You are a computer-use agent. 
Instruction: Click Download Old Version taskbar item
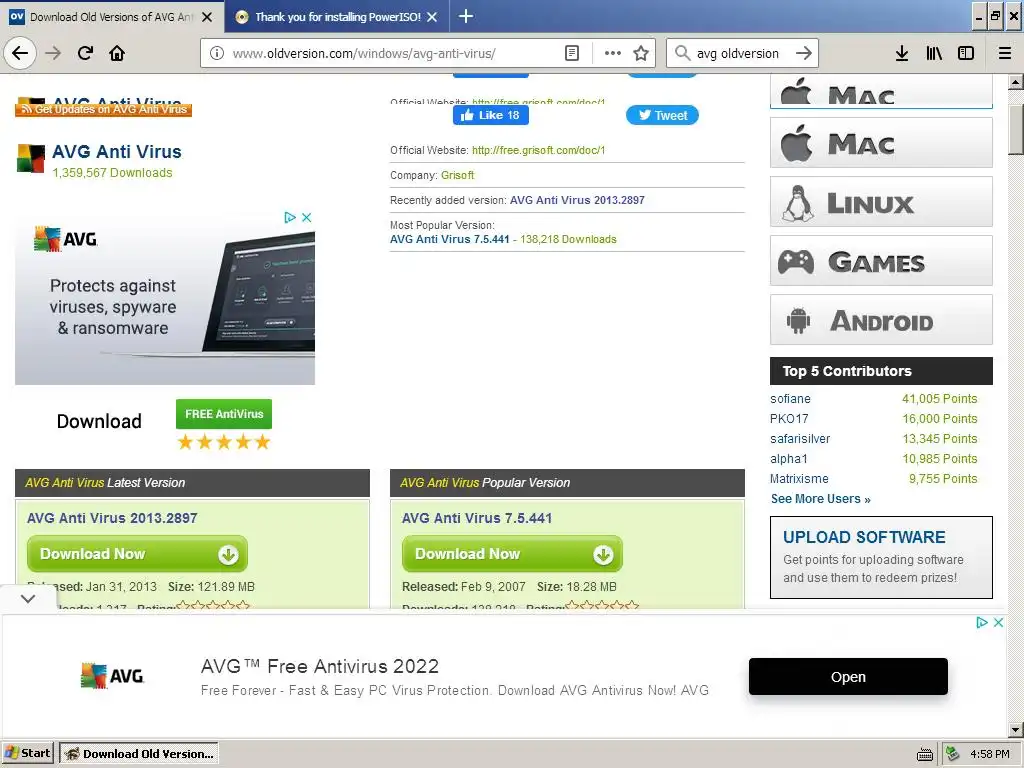point(139,753)
